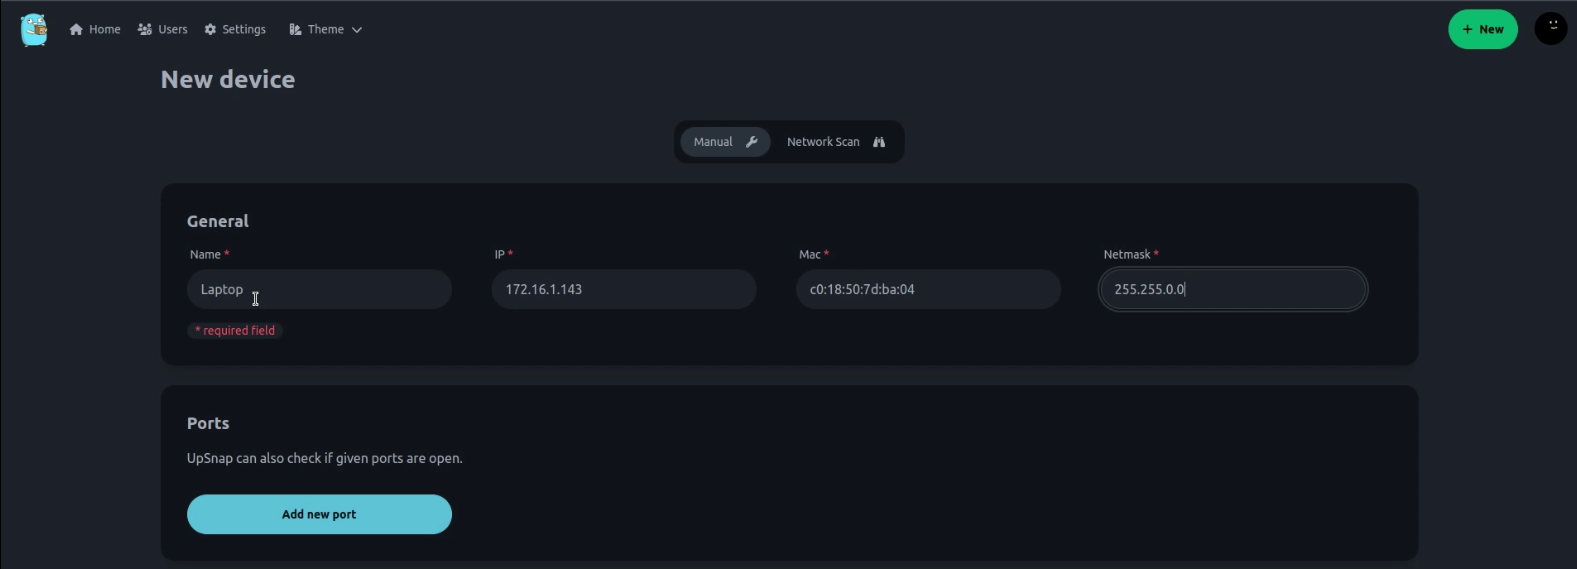Go to the Home page
The width and height of the screenshot is (1577, 569).
tap(95, 30)
